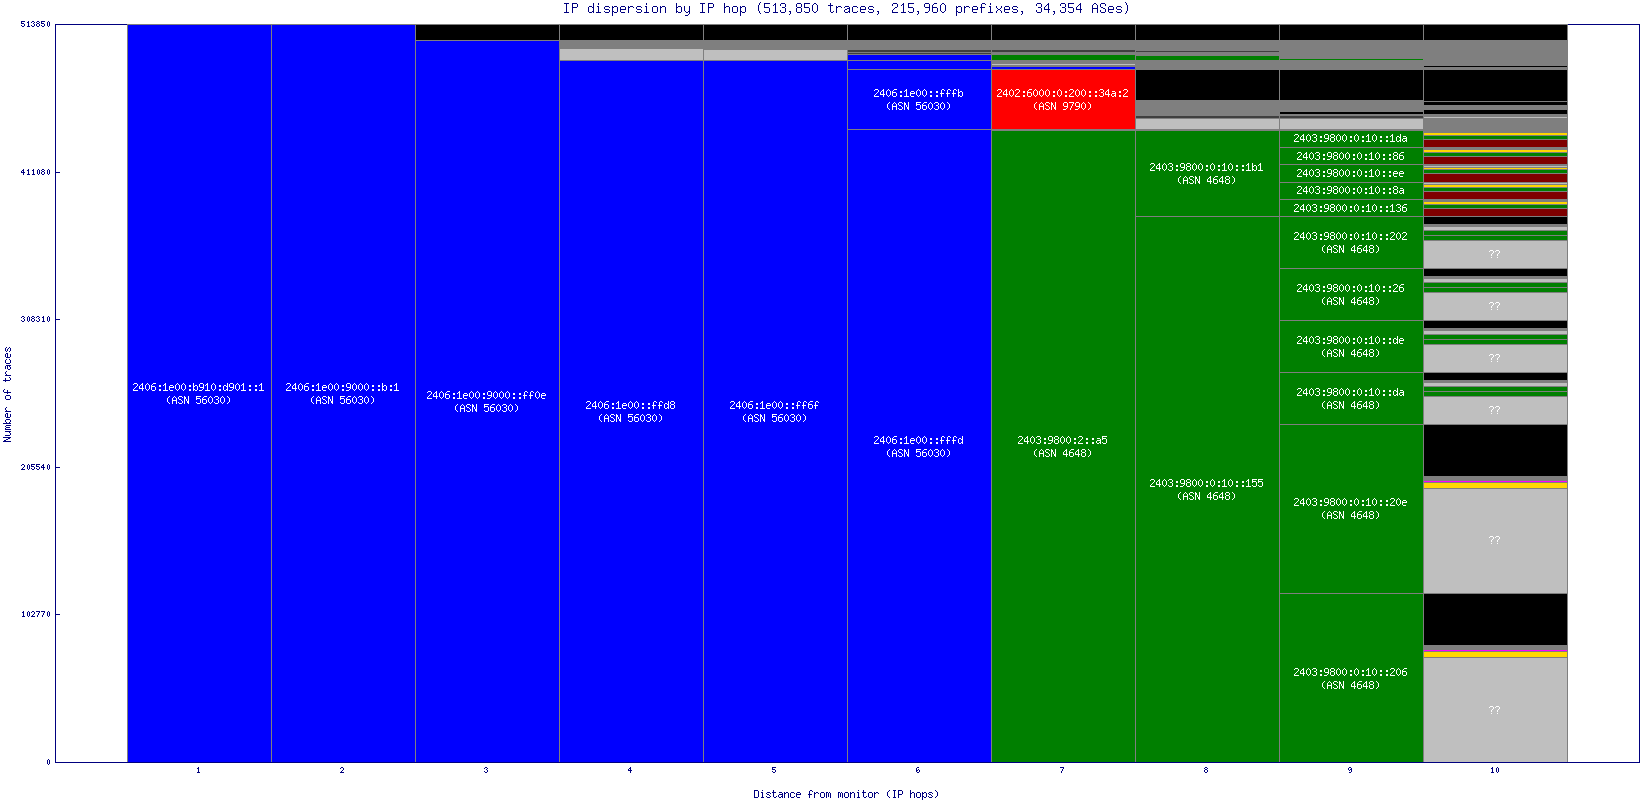Click the x-axis tick label 2
The height and width of the screenshot is (800, 1640).
tap(342, 770)
